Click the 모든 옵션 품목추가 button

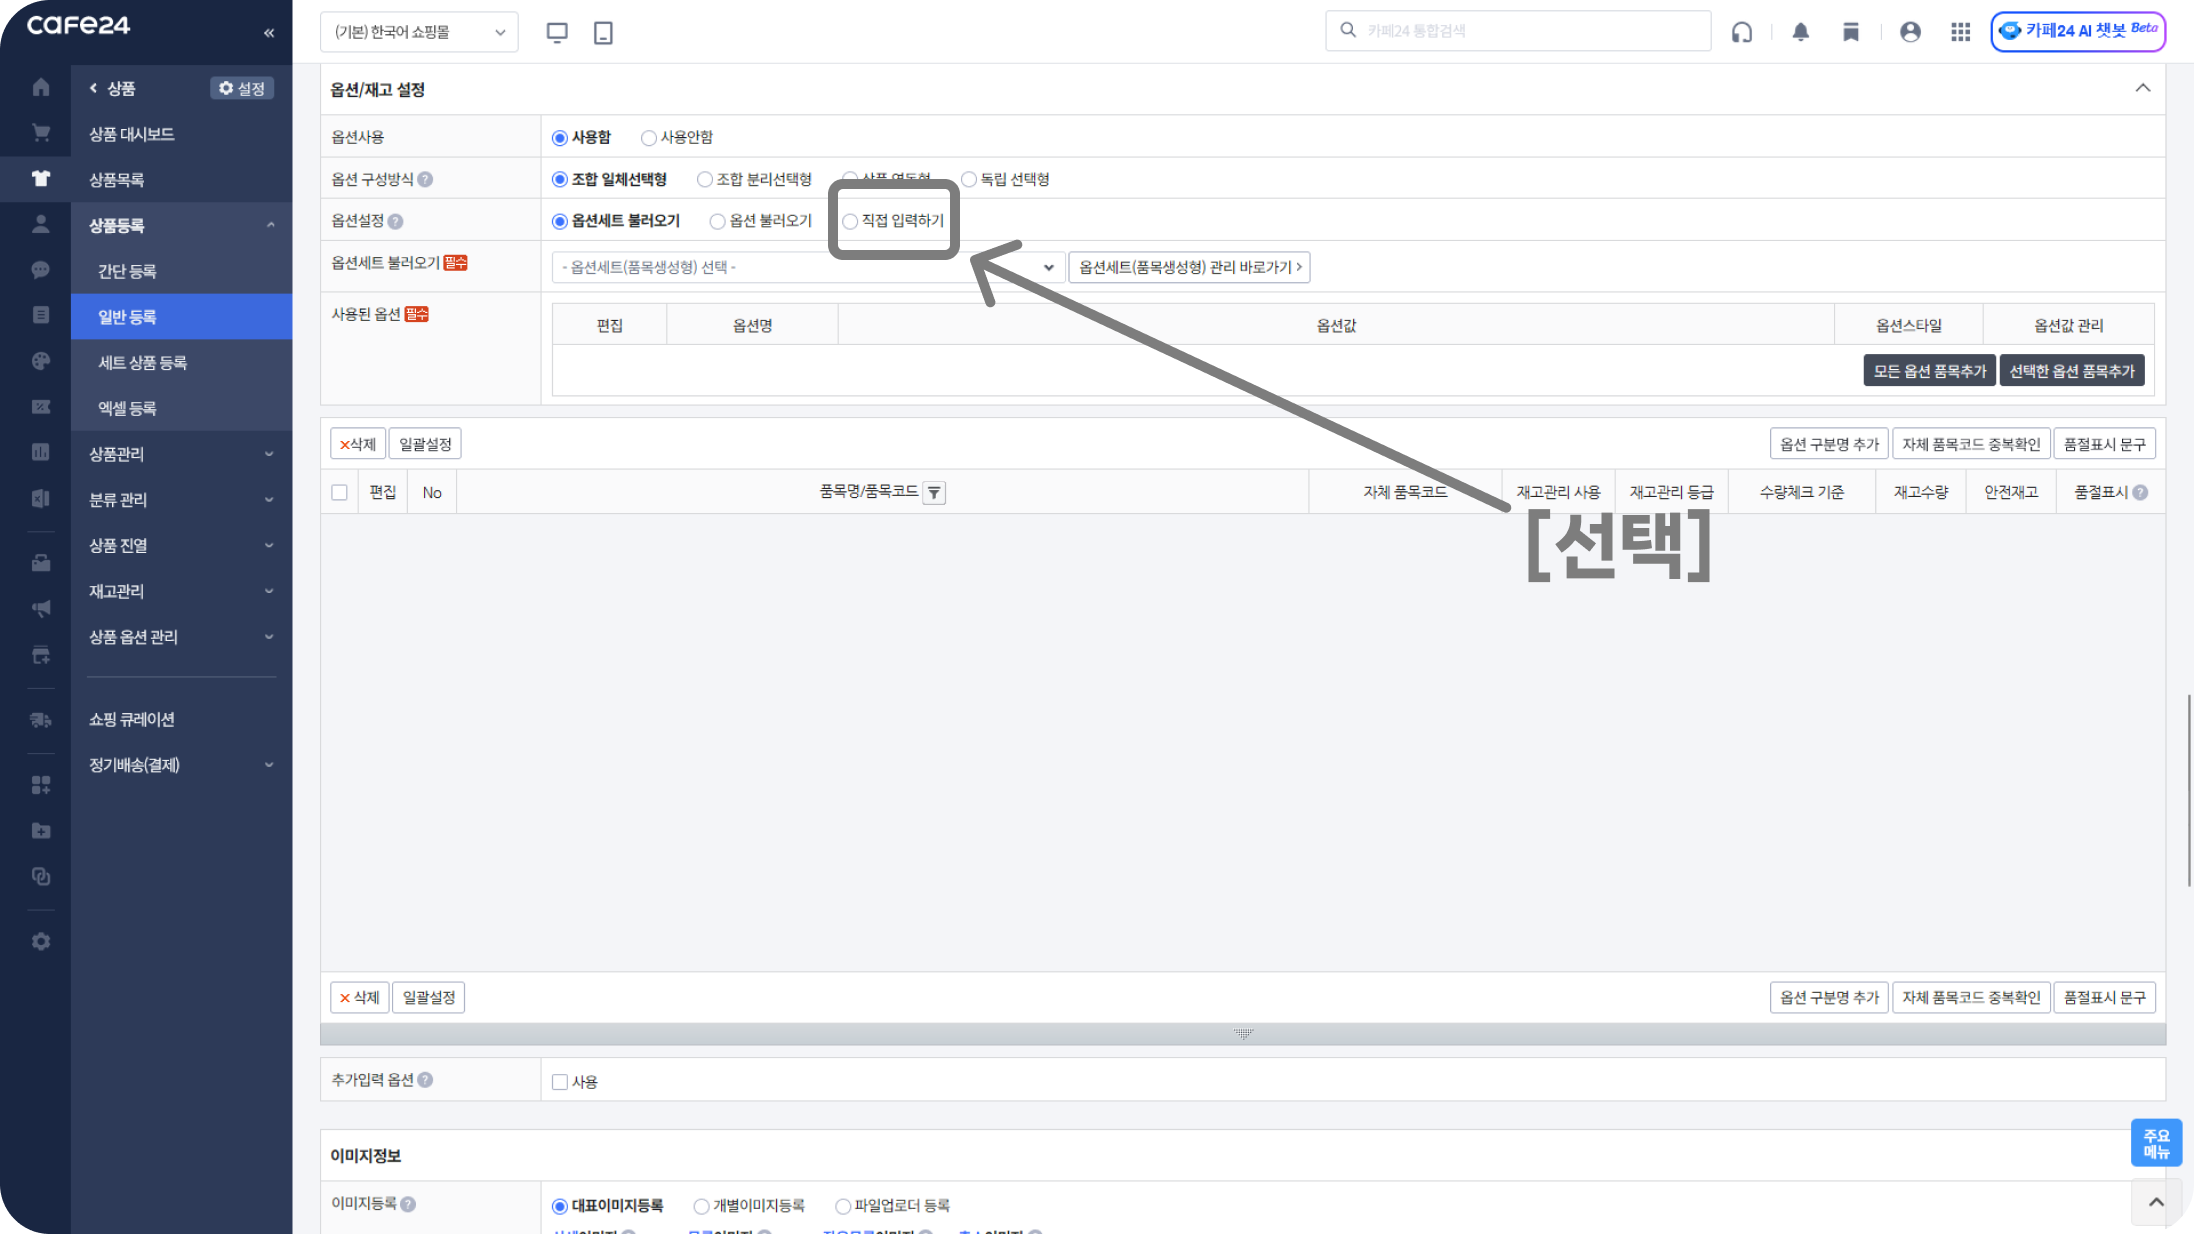click(1929, 371)
